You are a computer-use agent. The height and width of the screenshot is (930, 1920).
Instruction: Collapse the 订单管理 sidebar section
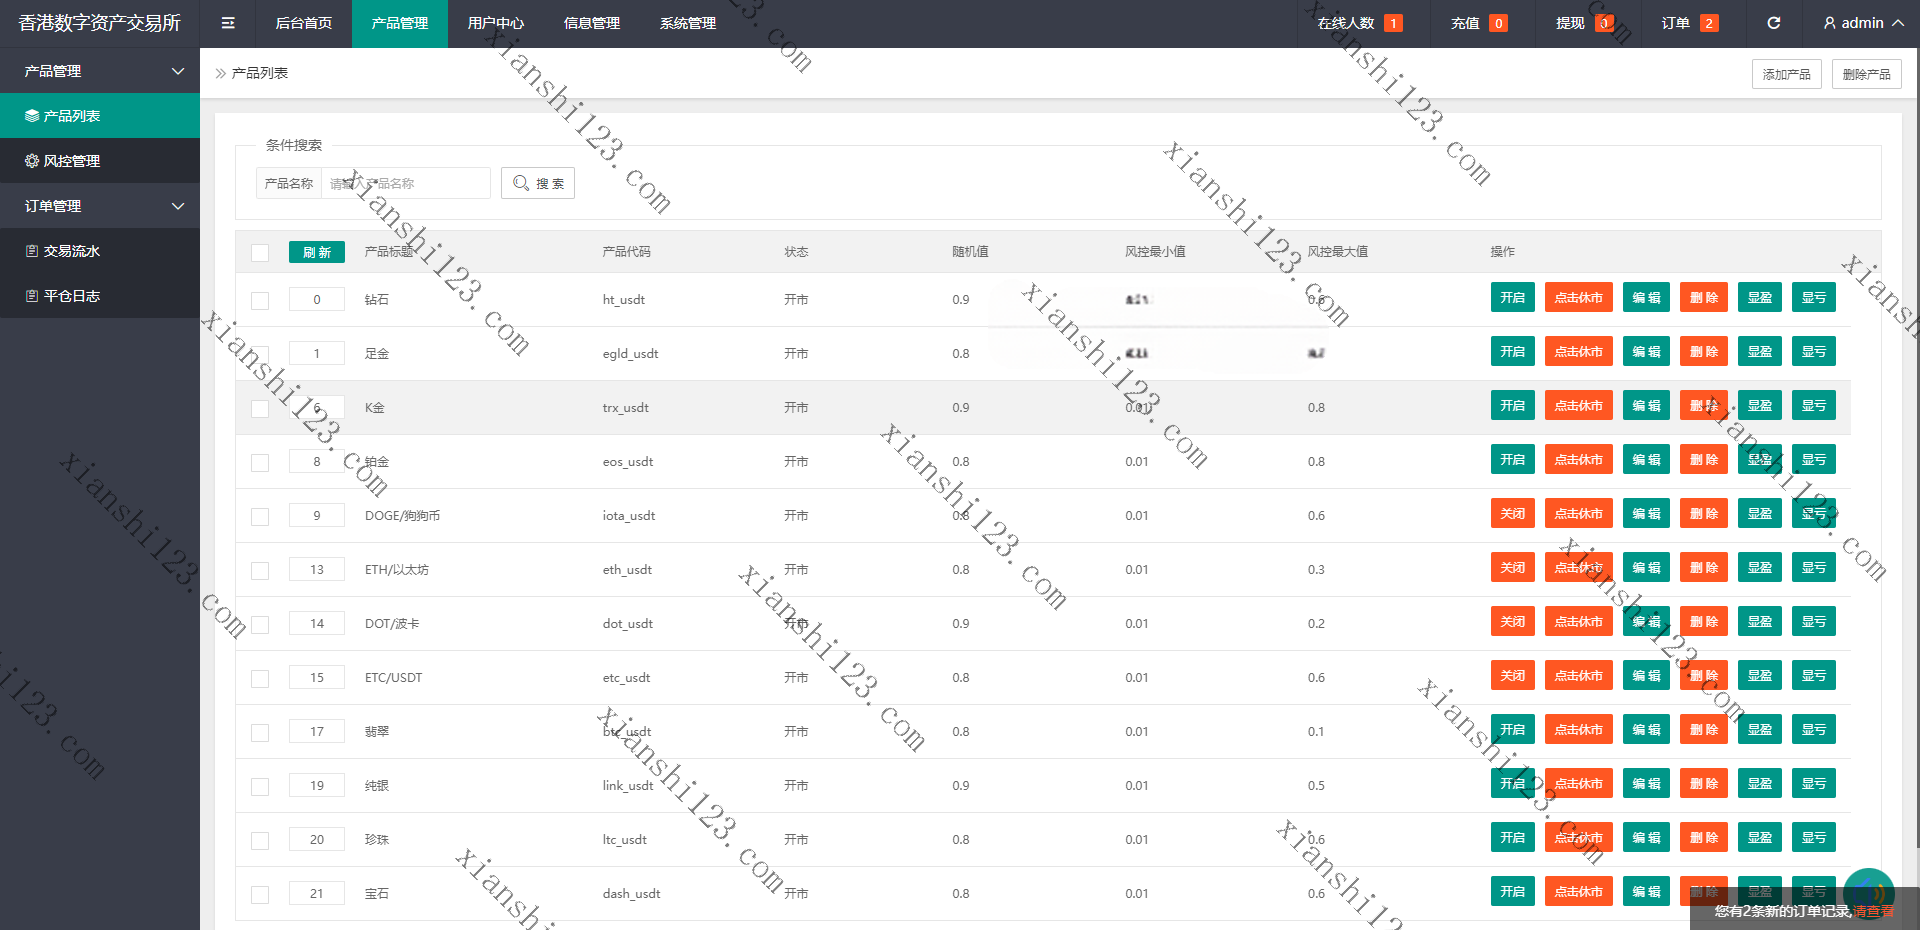pos(100,206)
